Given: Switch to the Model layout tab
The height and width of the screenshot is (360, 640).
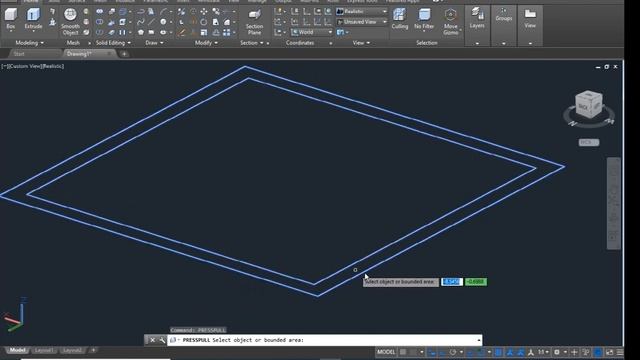Looking at the screenshot, I should click(17, 350).
